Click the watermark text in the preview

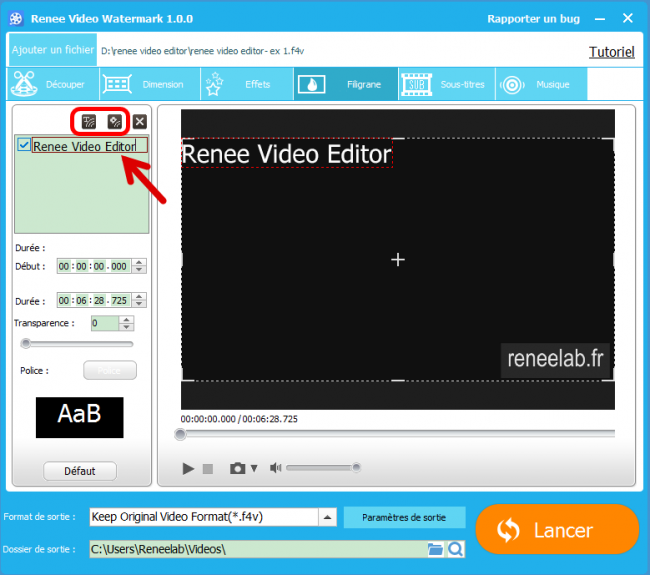287,153
